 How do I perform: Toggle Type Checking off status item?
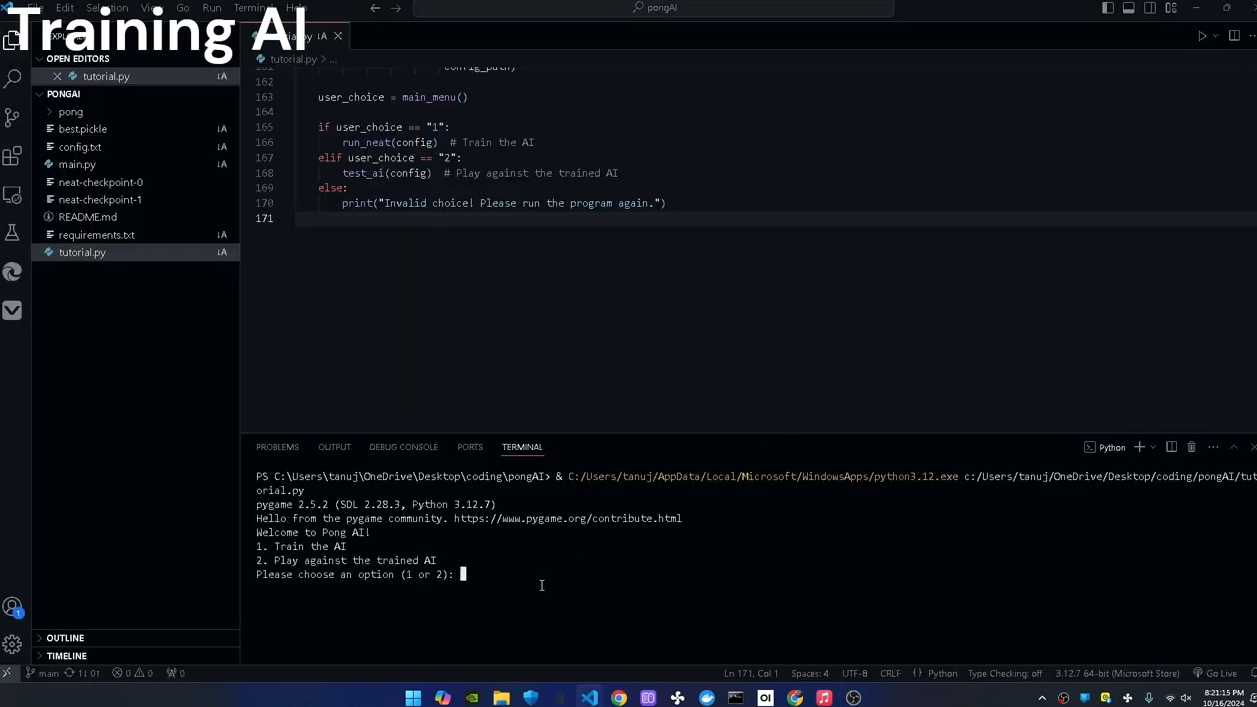1005,674
